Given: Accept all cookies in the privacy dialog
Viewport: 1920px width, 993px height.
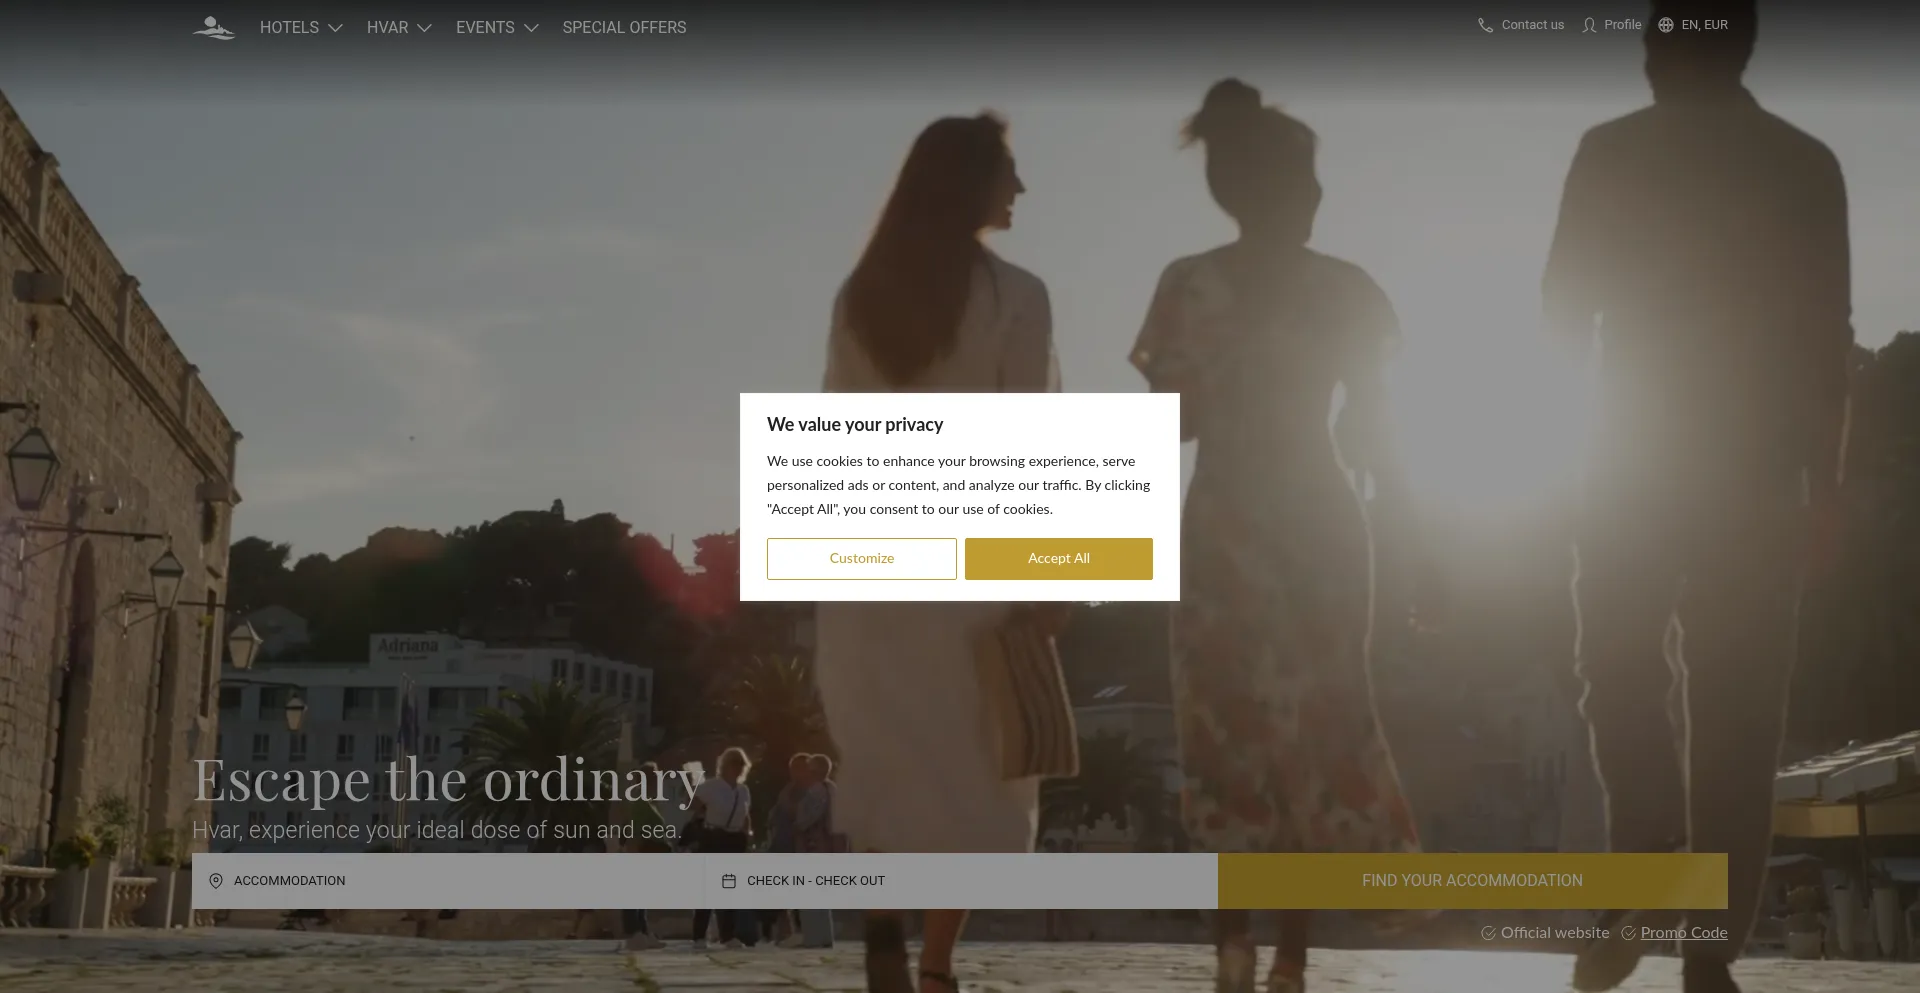Looking at the screenshot, I should coord(1058,558).
